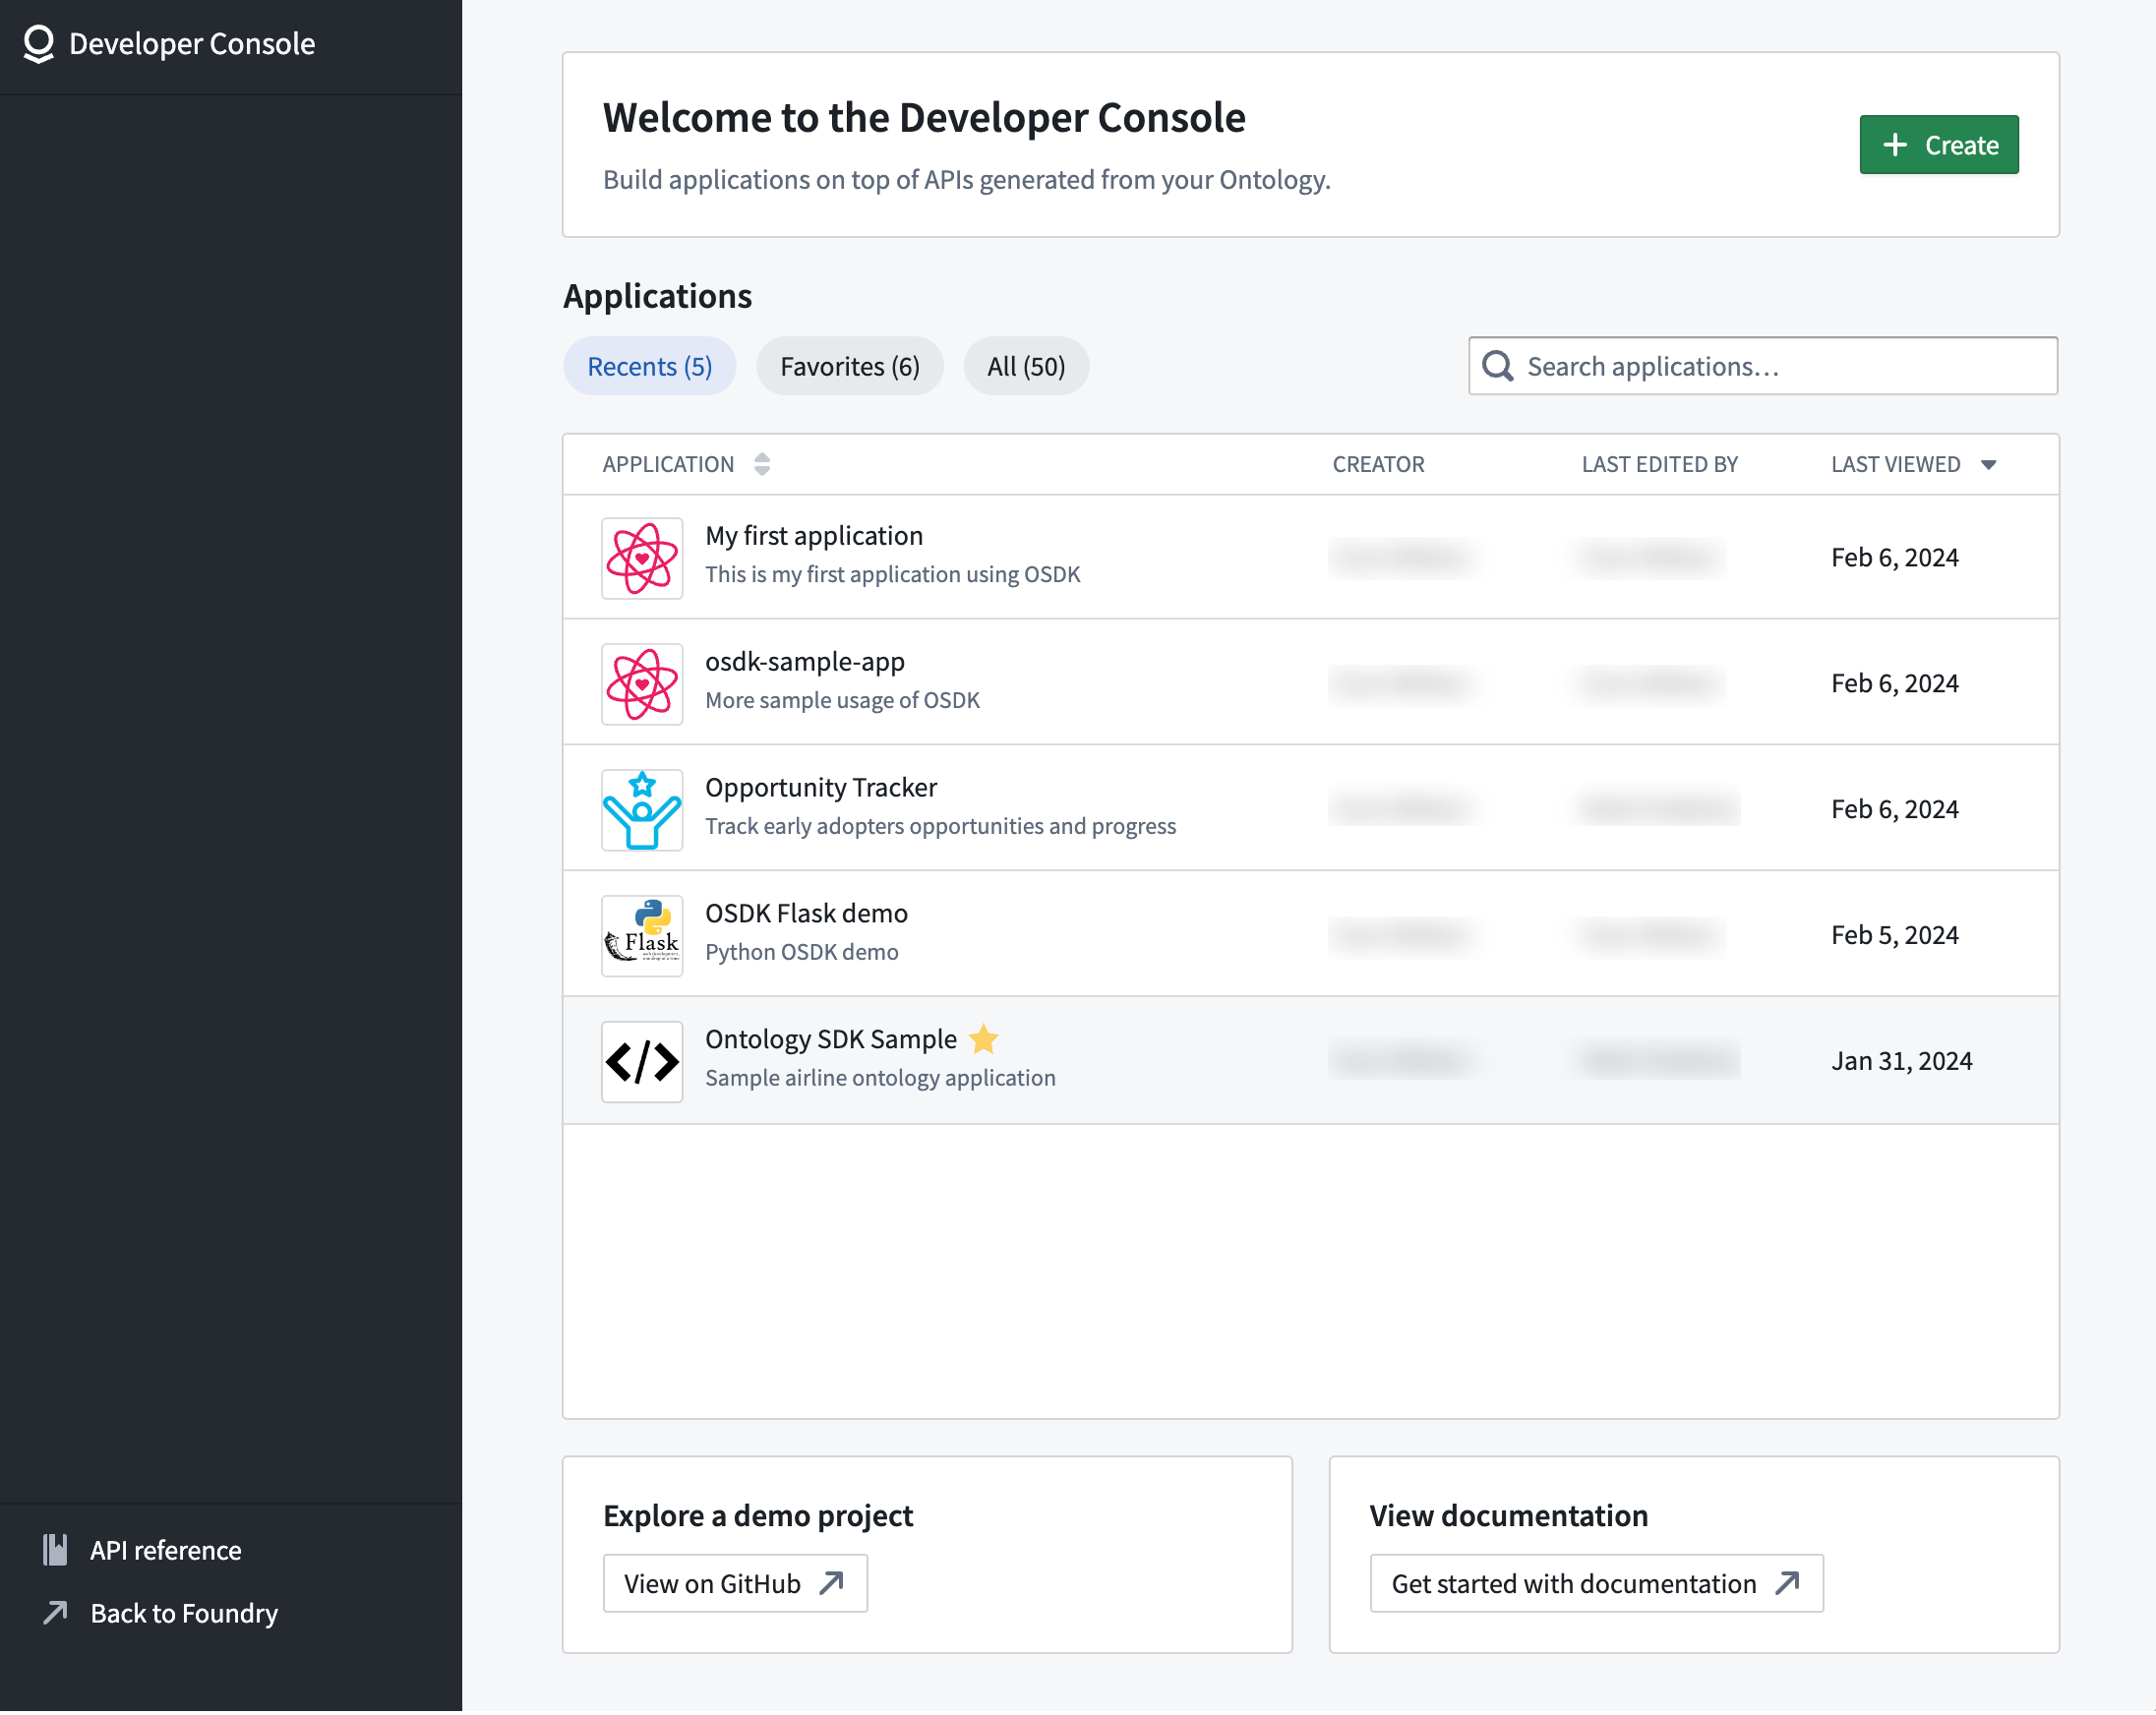Toggle the favorite star on Ontology SDK Sample
This screenshot has height=1715, width=2156.
(x=984, y=1040)
